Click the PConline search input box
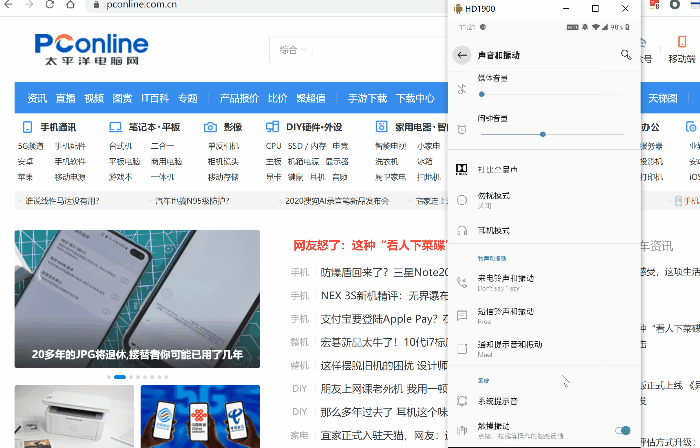Viewport: 700px width, 448px height. point(379,50)
